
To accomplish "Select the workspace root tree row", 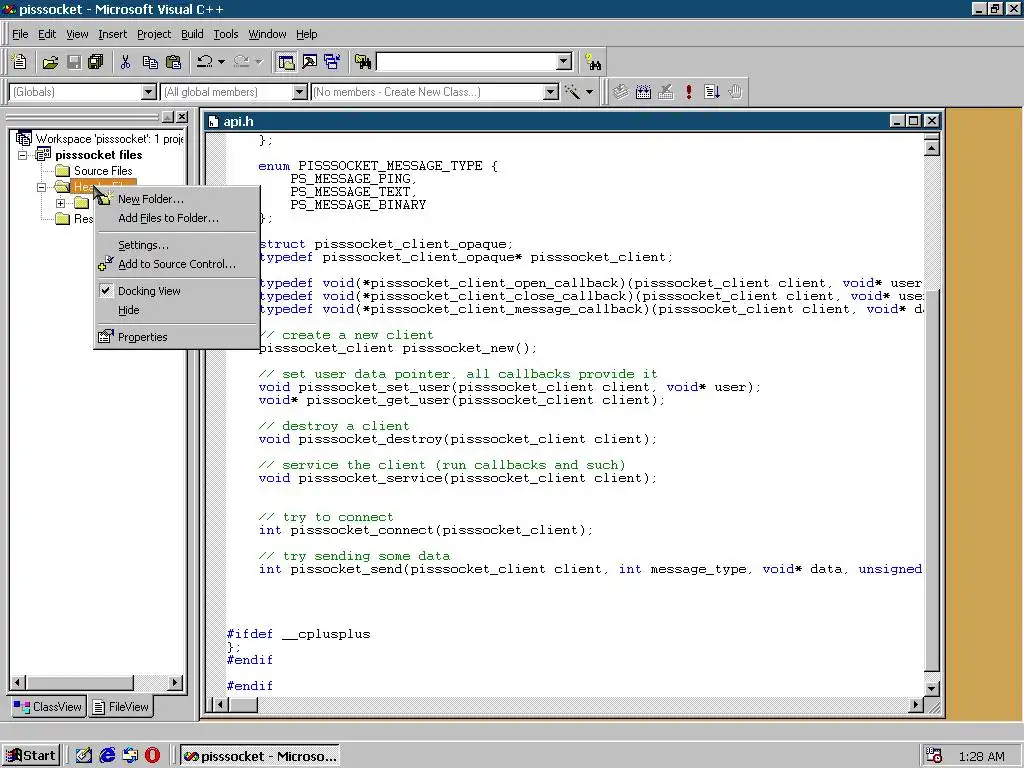I will 109,138.
